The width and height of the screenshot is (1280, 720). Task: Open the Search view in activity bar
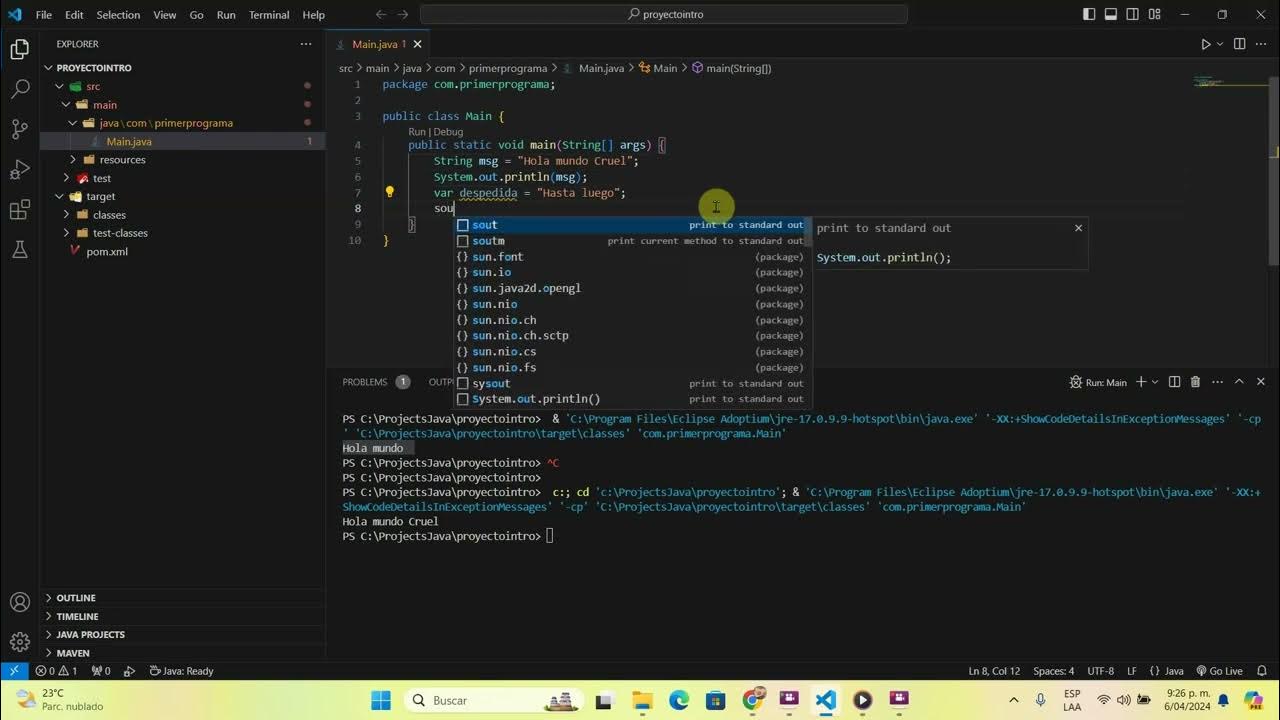[x=19, y=89]
